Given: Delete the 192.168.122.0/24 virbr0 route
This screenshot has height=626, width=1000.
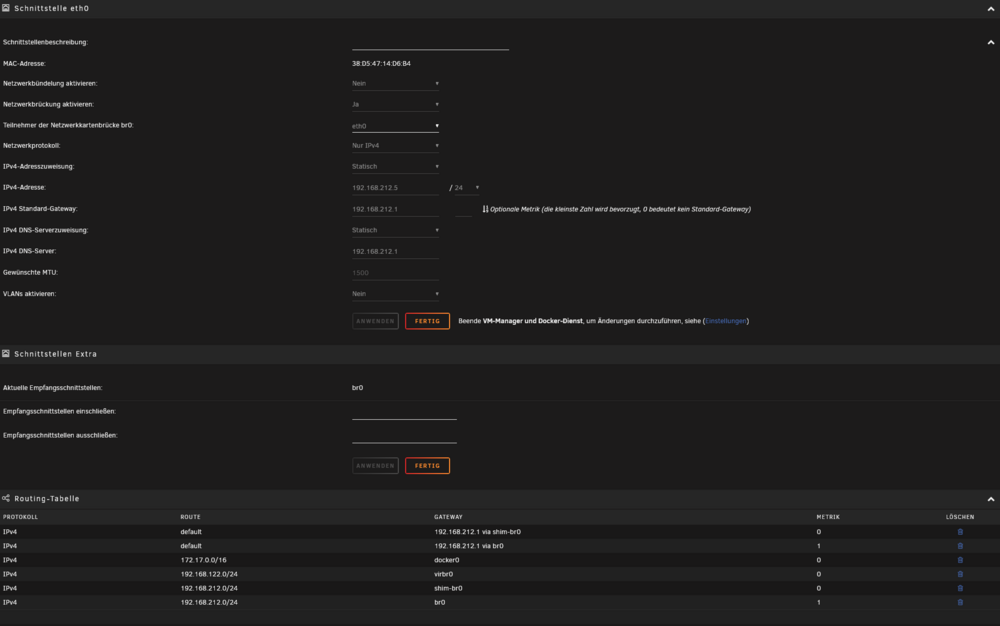Looking at the screenshot, I should pos(960,574).
